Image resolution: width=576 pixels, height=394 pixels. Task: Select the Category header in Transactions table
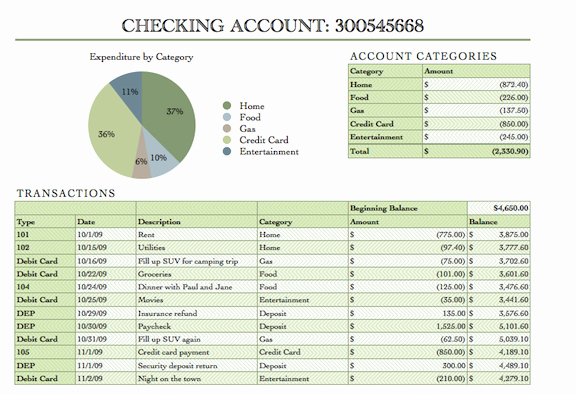point(303,222)
